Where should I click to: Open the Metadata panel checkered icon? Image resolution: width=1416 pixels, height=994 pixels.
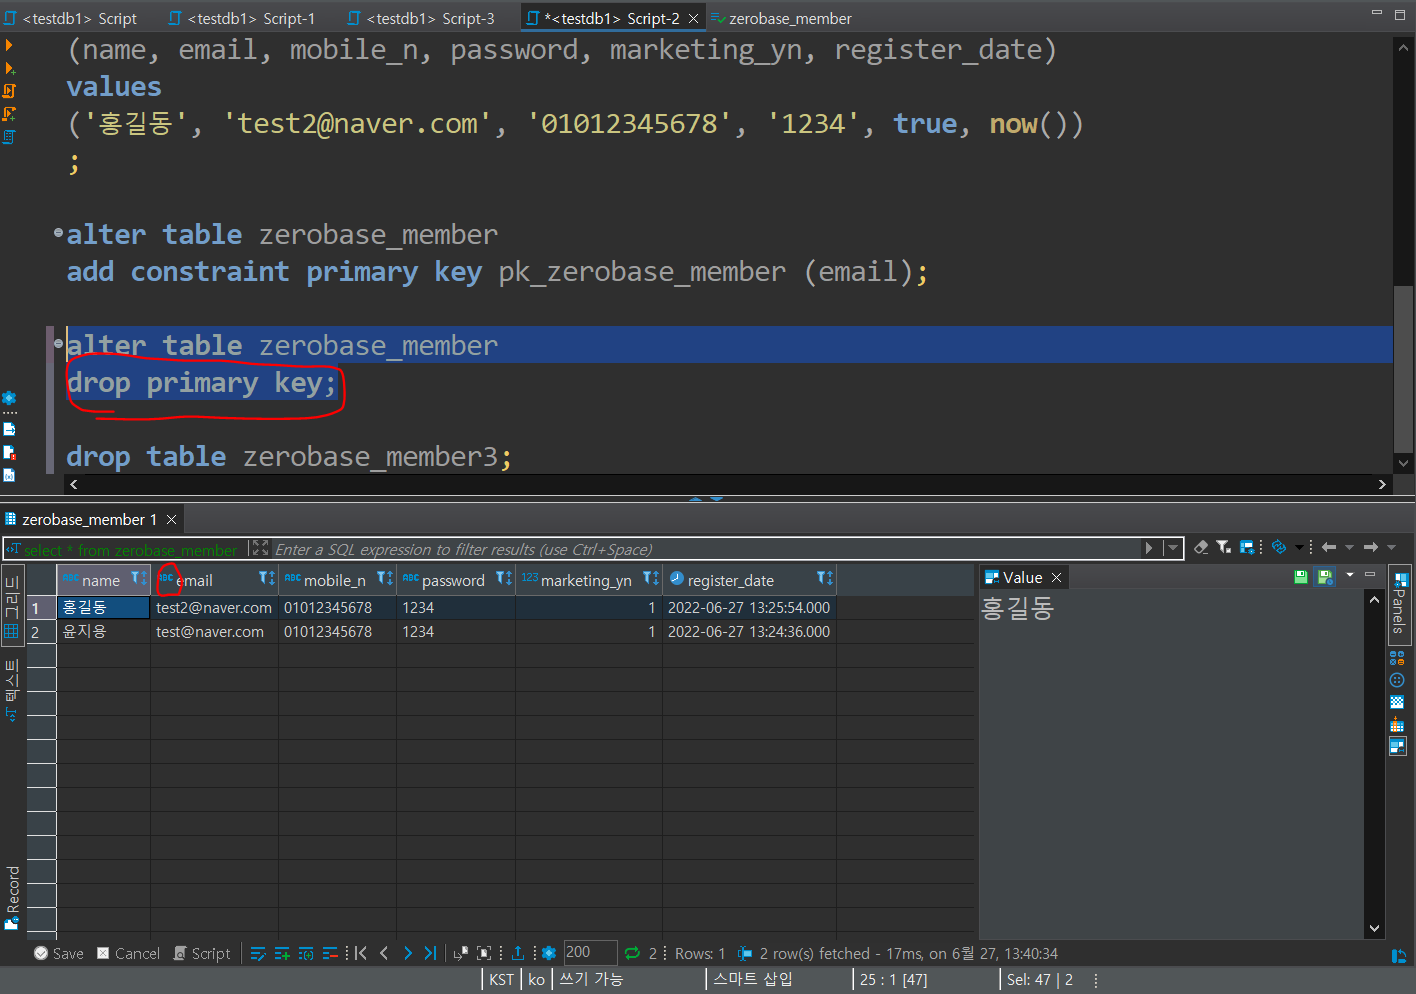(x=1397, y=702)
